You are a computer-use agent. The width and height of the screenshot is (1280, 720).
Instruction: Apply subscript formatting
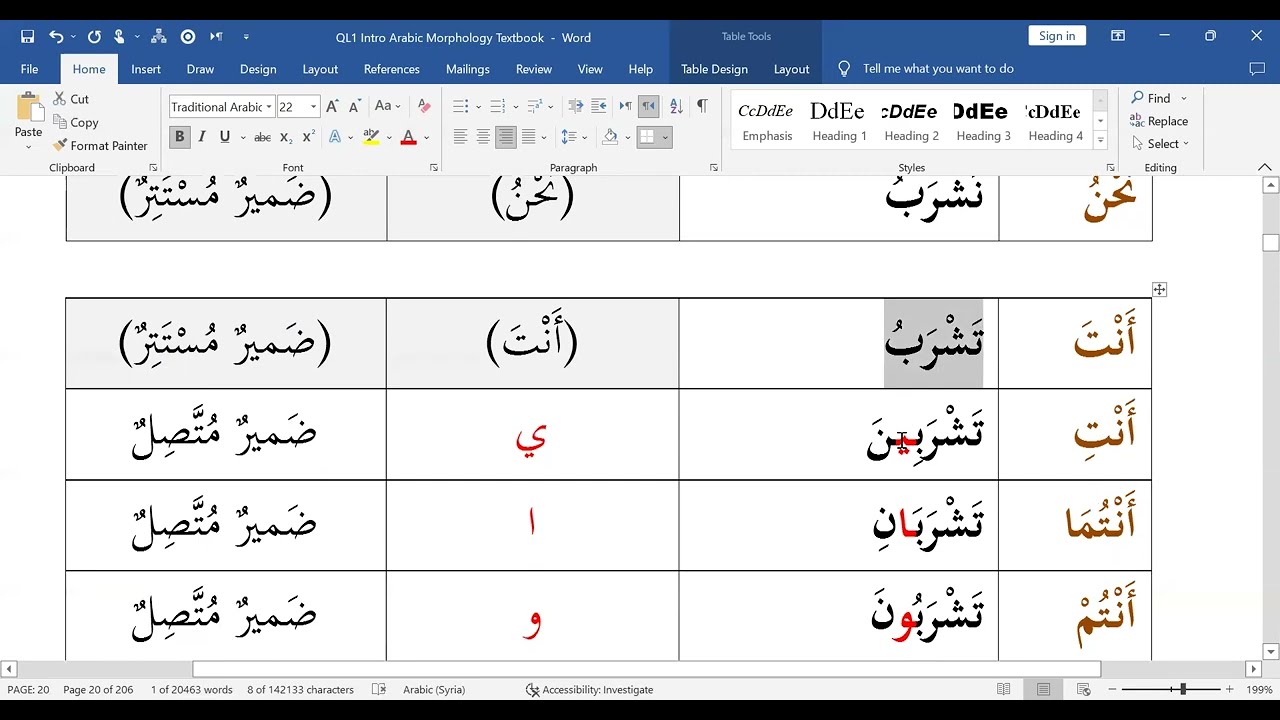tap(286, 137)
